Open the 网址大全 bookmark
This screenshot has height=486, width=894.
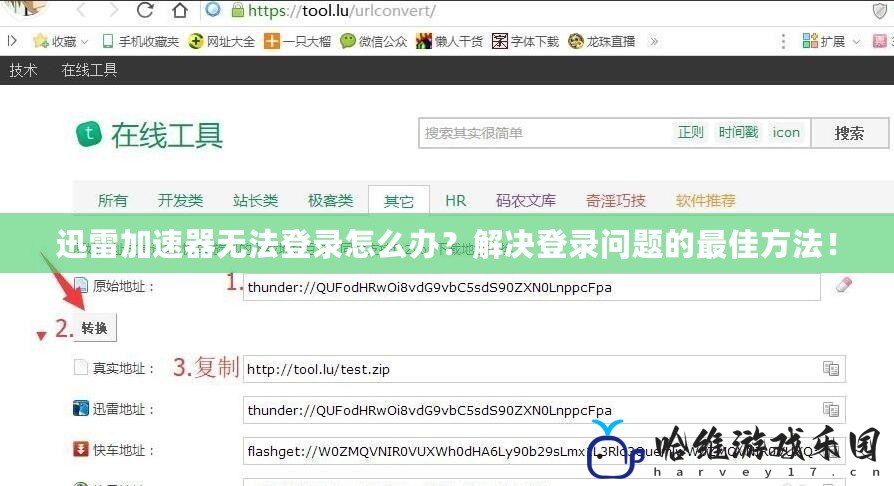(x=222, y=42)
